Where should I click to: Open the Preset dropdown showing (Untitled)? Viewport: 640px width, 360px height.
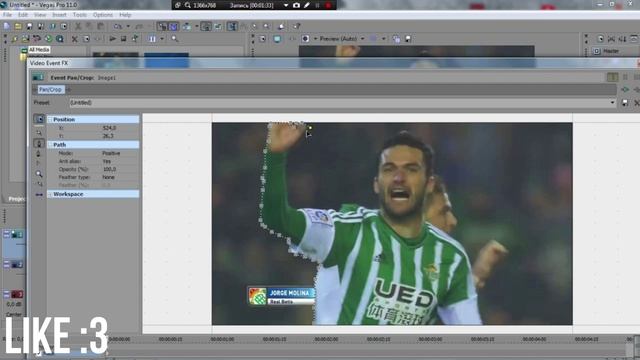click(x=342, y=102)
